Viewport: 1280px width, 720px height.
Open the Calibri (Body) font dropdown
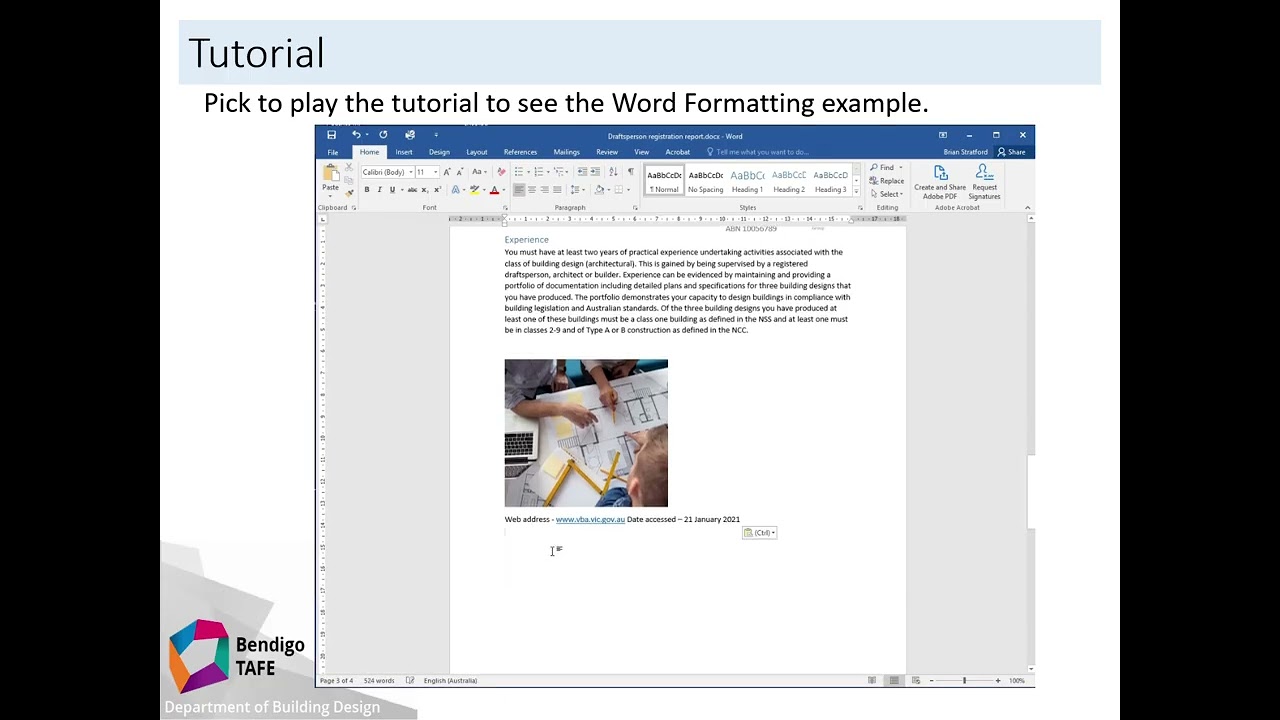click(x=411, y=172)
